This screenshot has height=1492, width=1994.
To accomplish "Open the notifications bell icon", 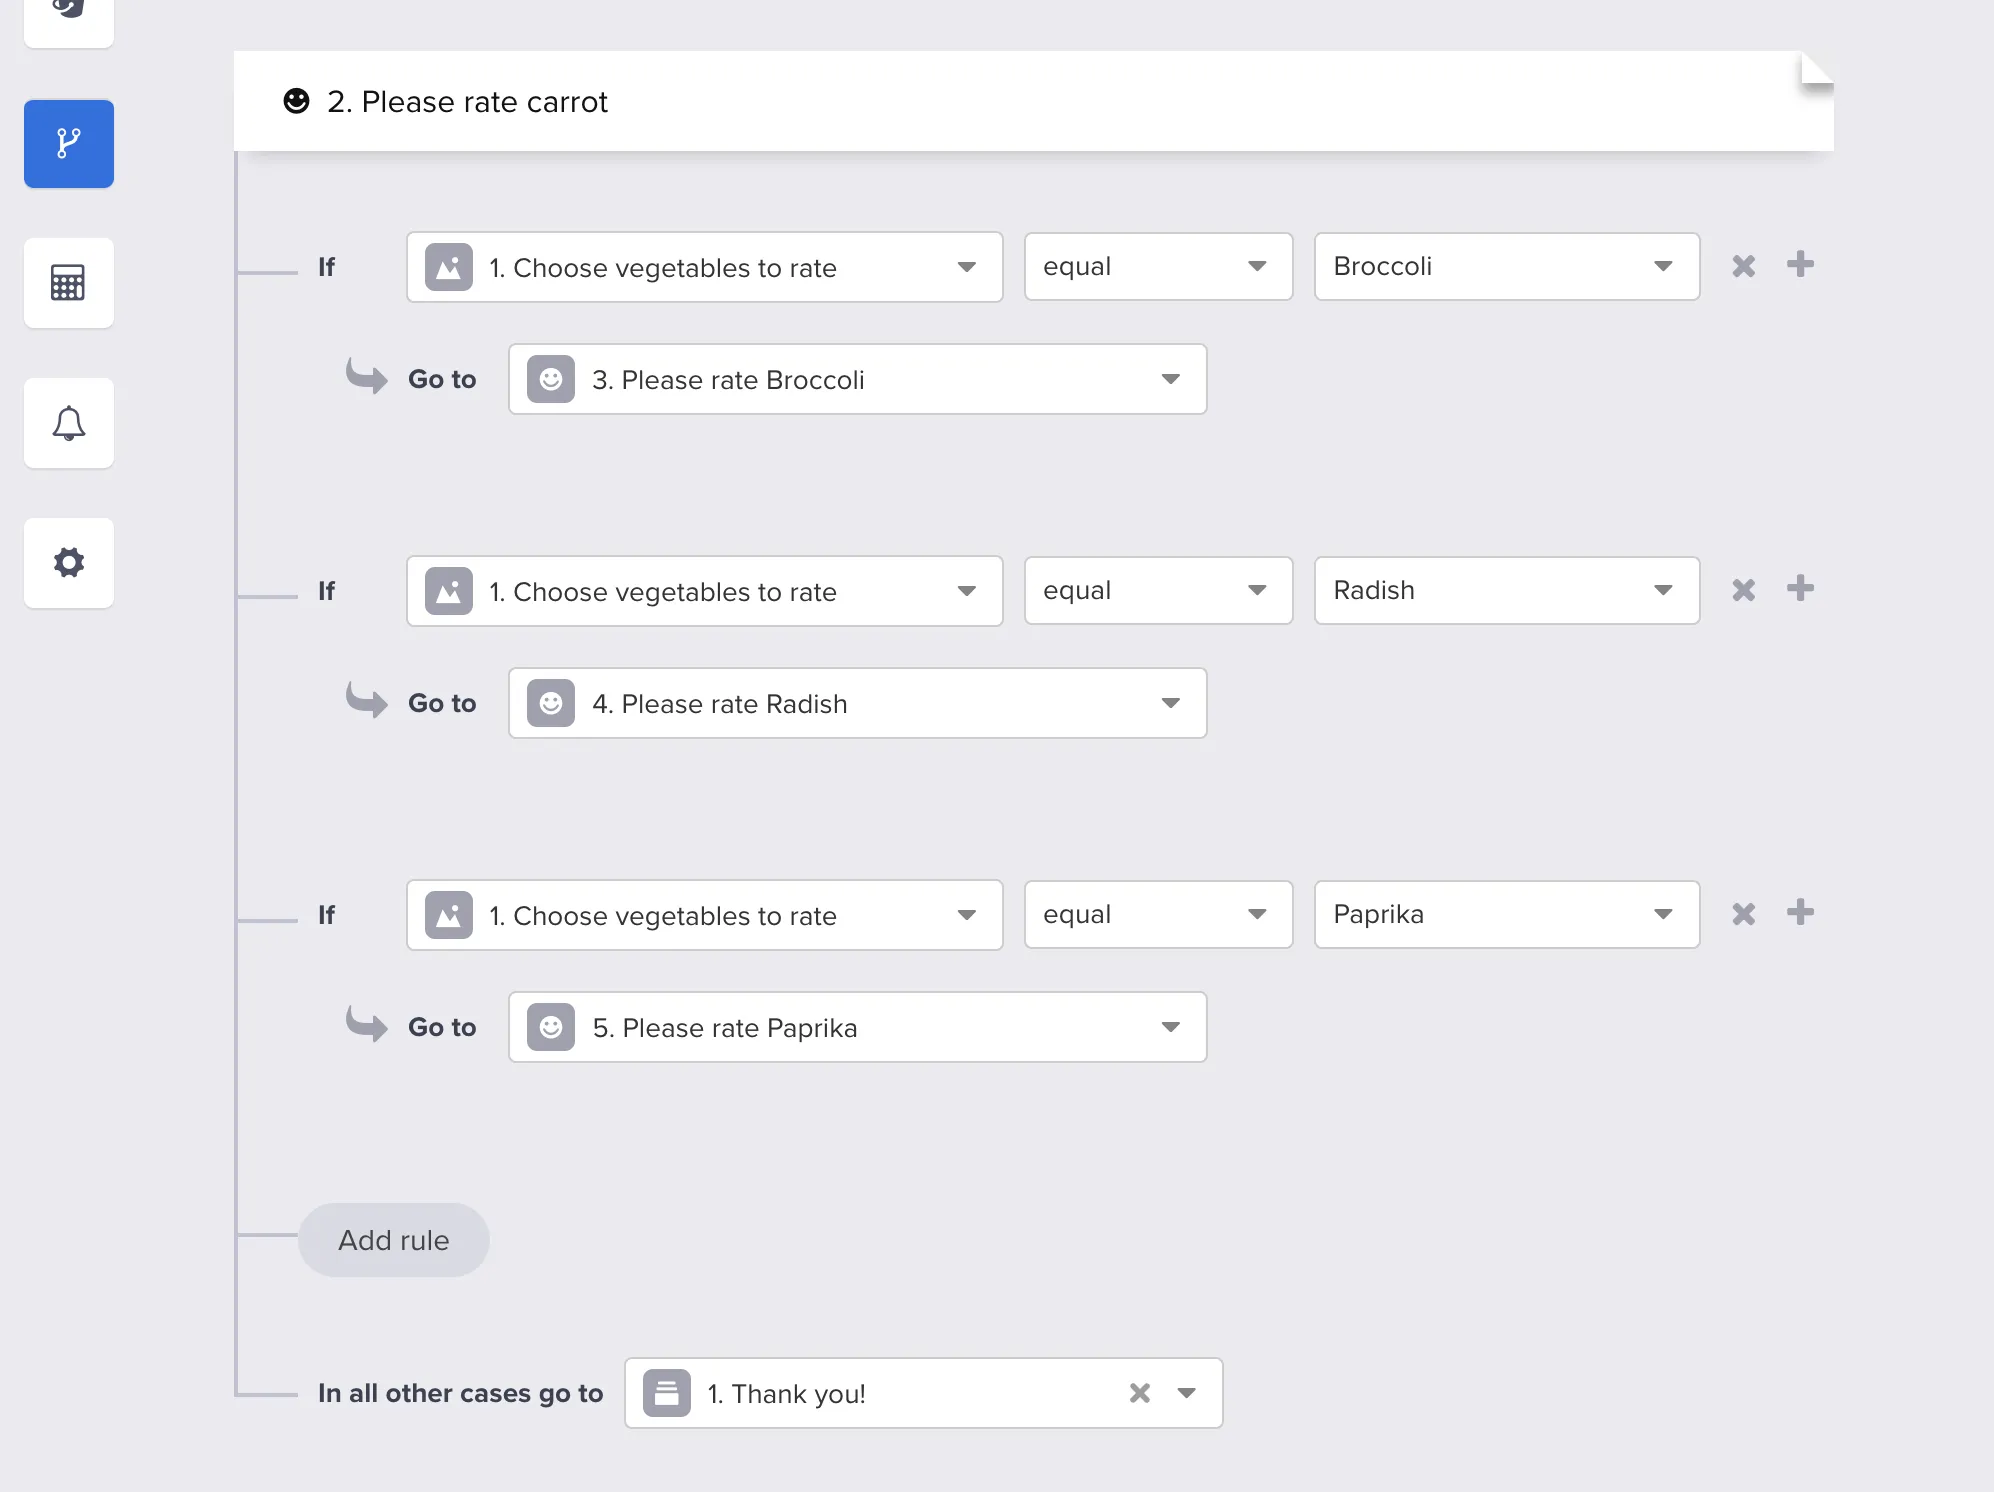I will (x=69, y=423).
